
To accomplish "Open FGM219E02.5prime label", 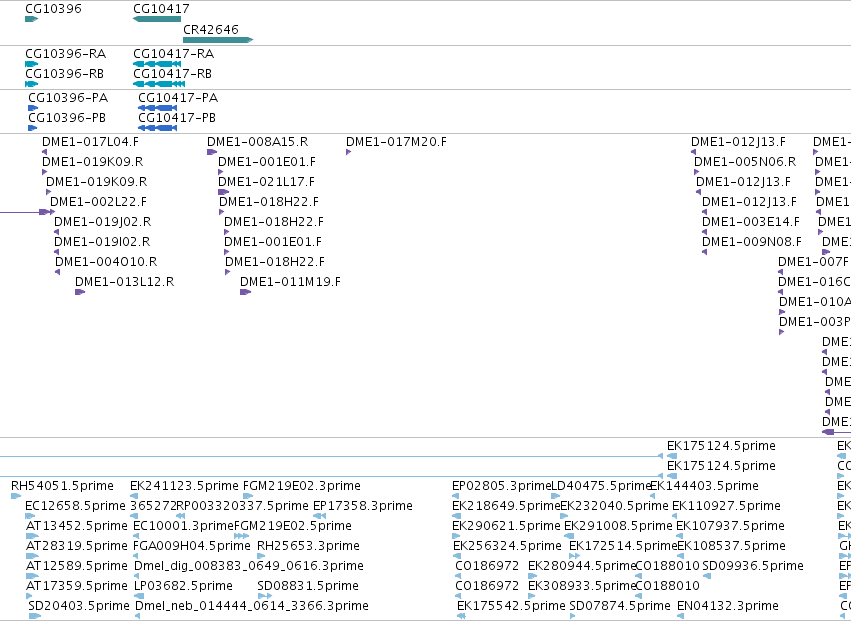I will (293, 526).
